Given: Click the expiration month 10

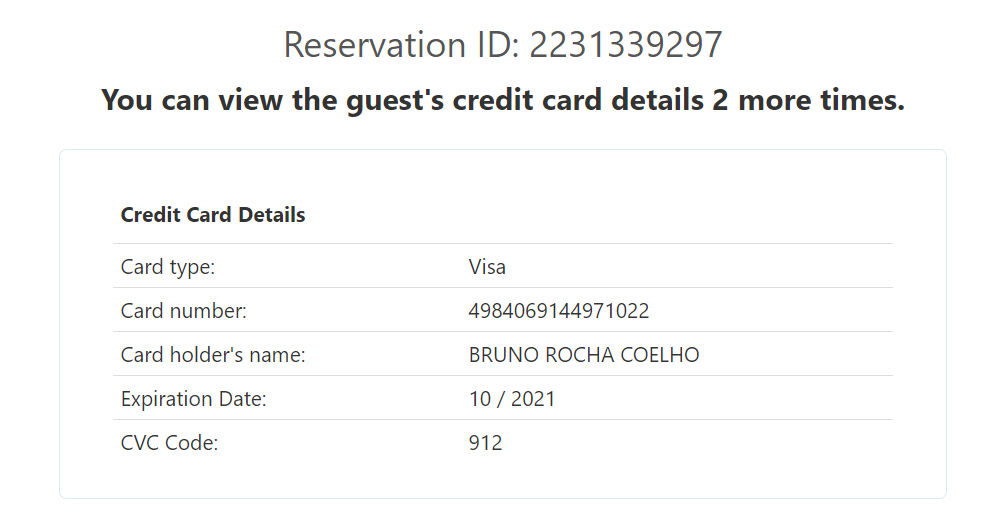Looking at the screenshot, I should tap(480, 399).
